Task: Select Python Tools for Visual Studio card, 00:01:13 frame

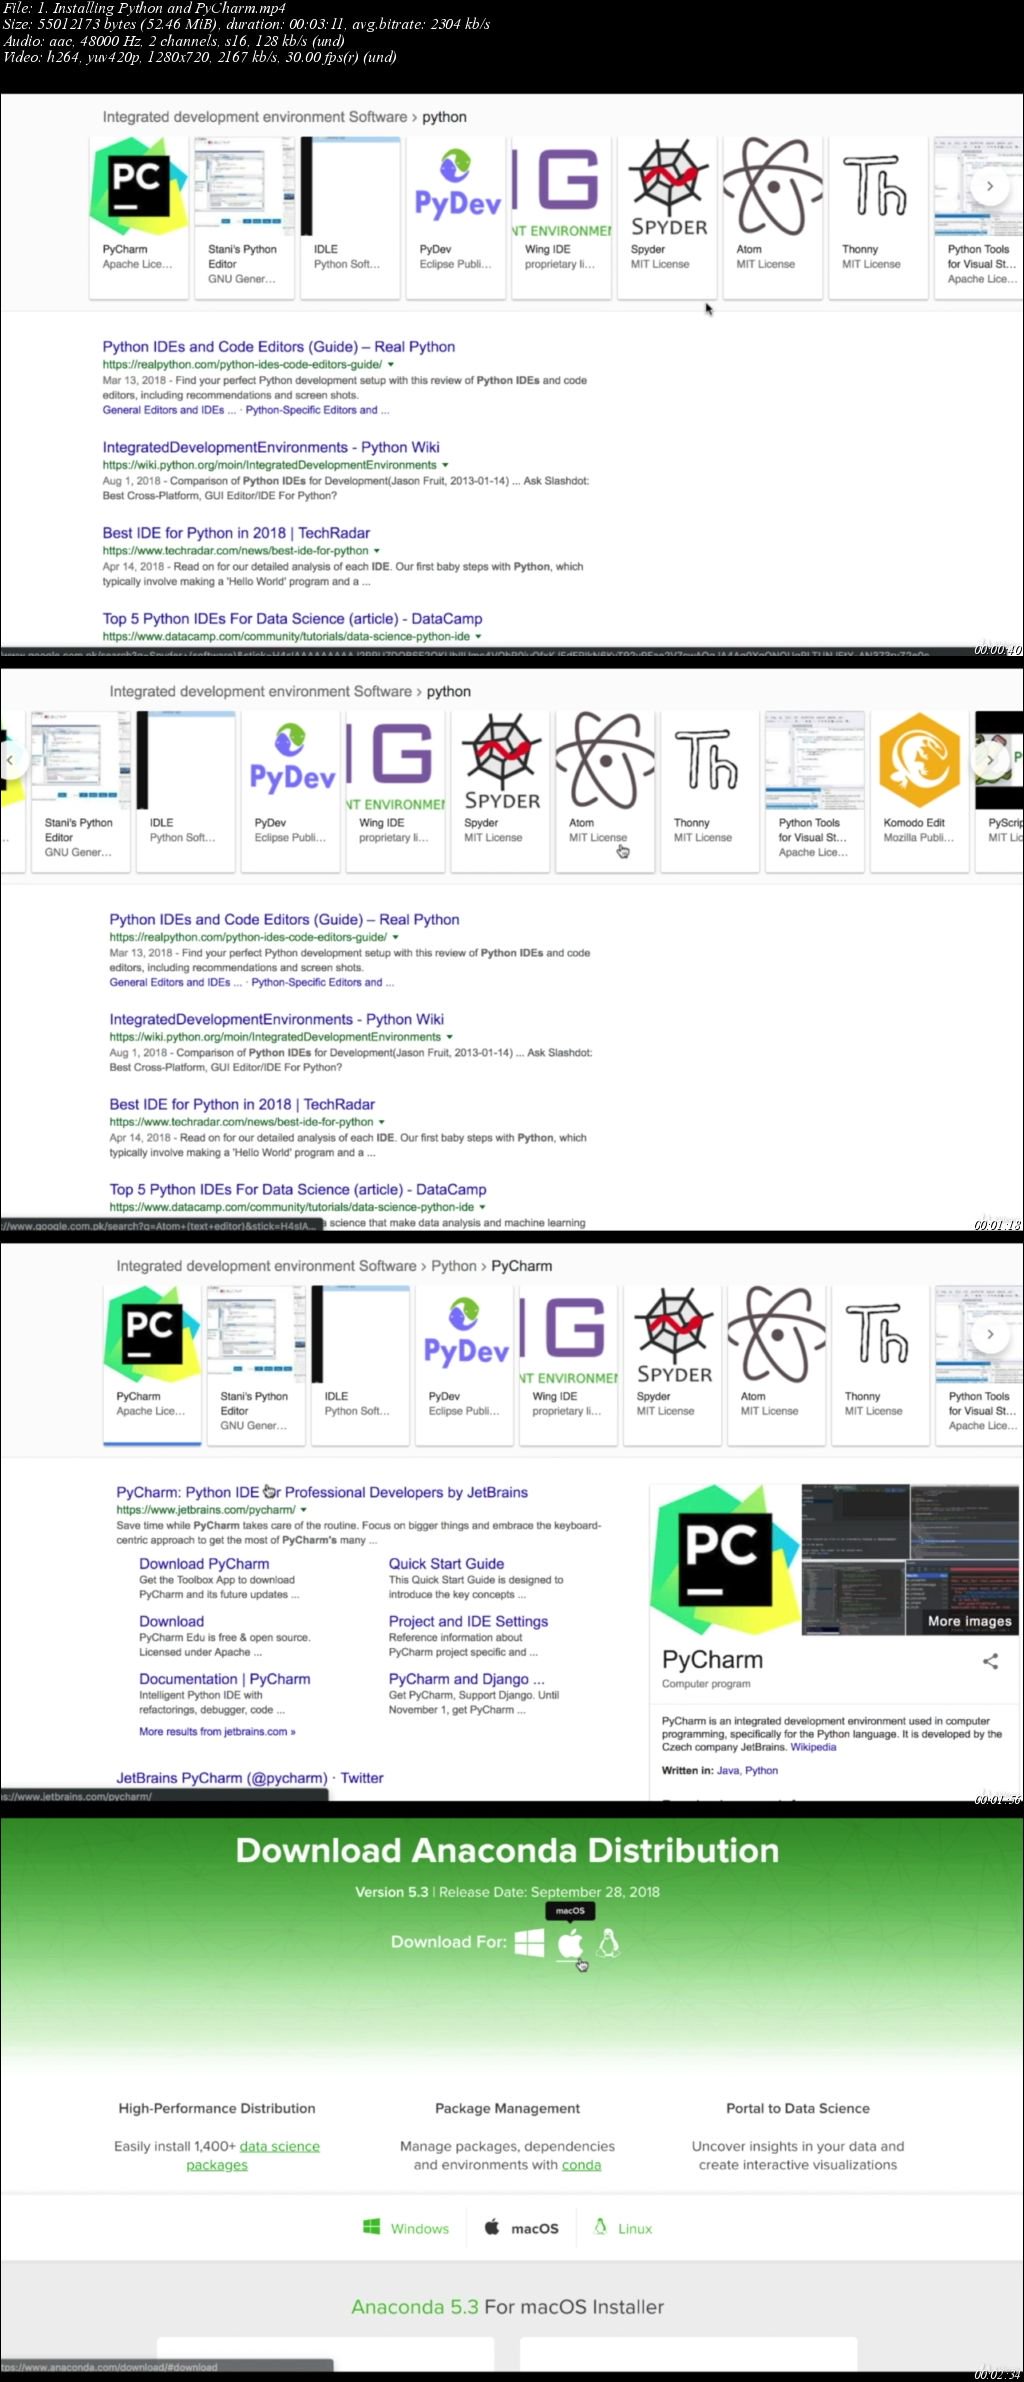Action: (x=814, y=791)
